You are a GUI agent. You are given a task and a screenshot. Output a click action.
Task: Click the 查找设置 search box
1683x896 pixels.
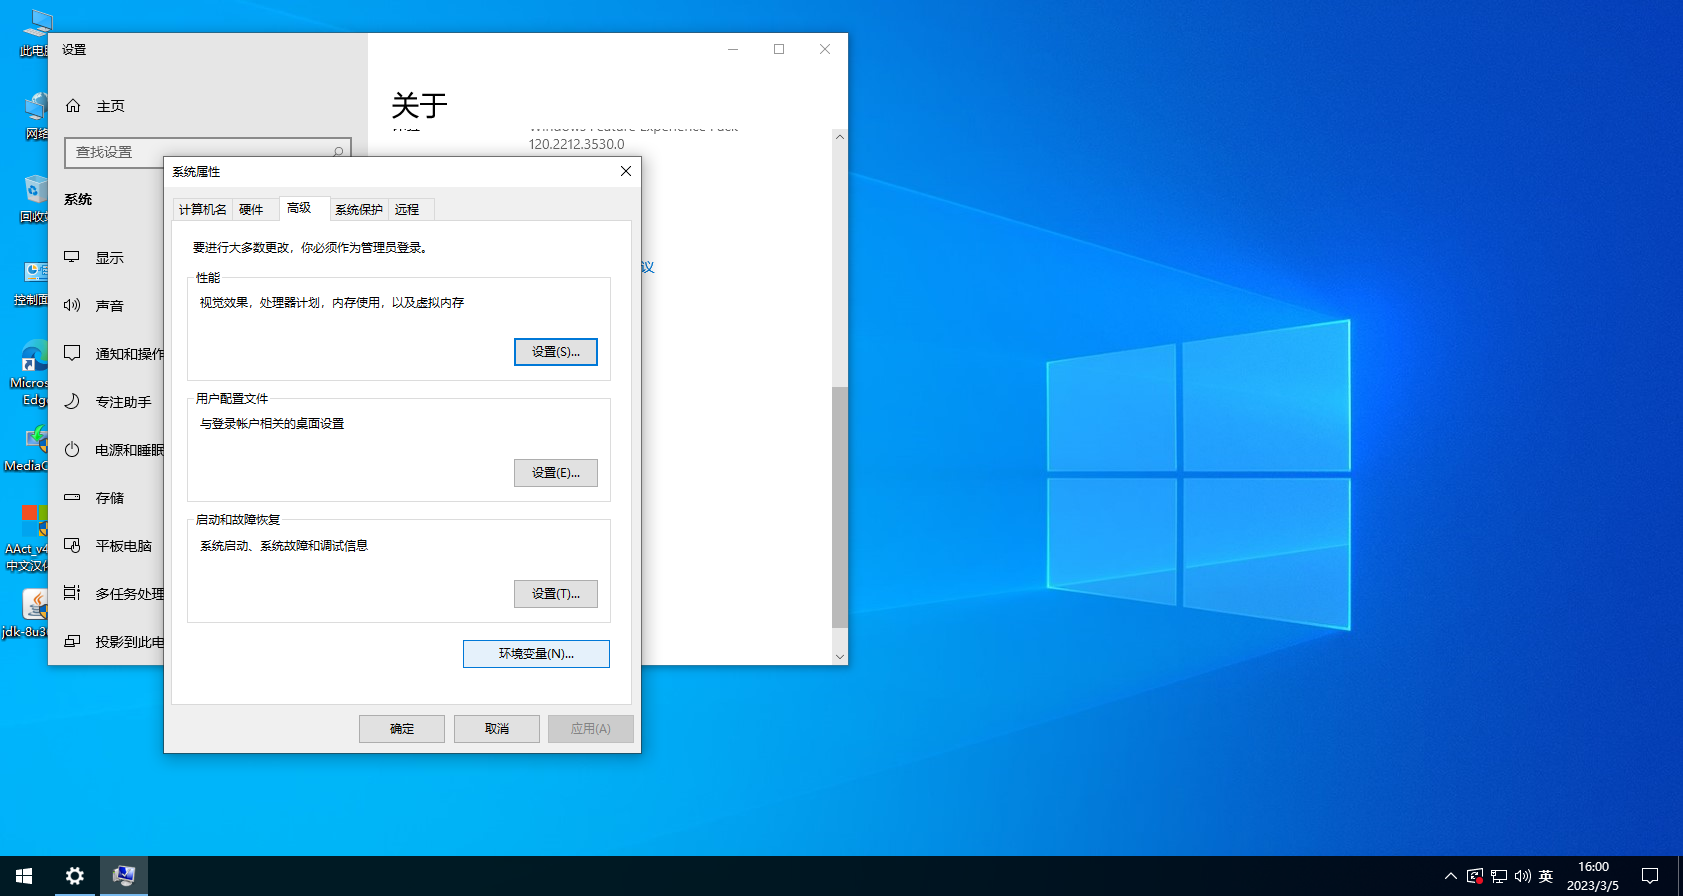pyautogui.click(x=208, y=152)
